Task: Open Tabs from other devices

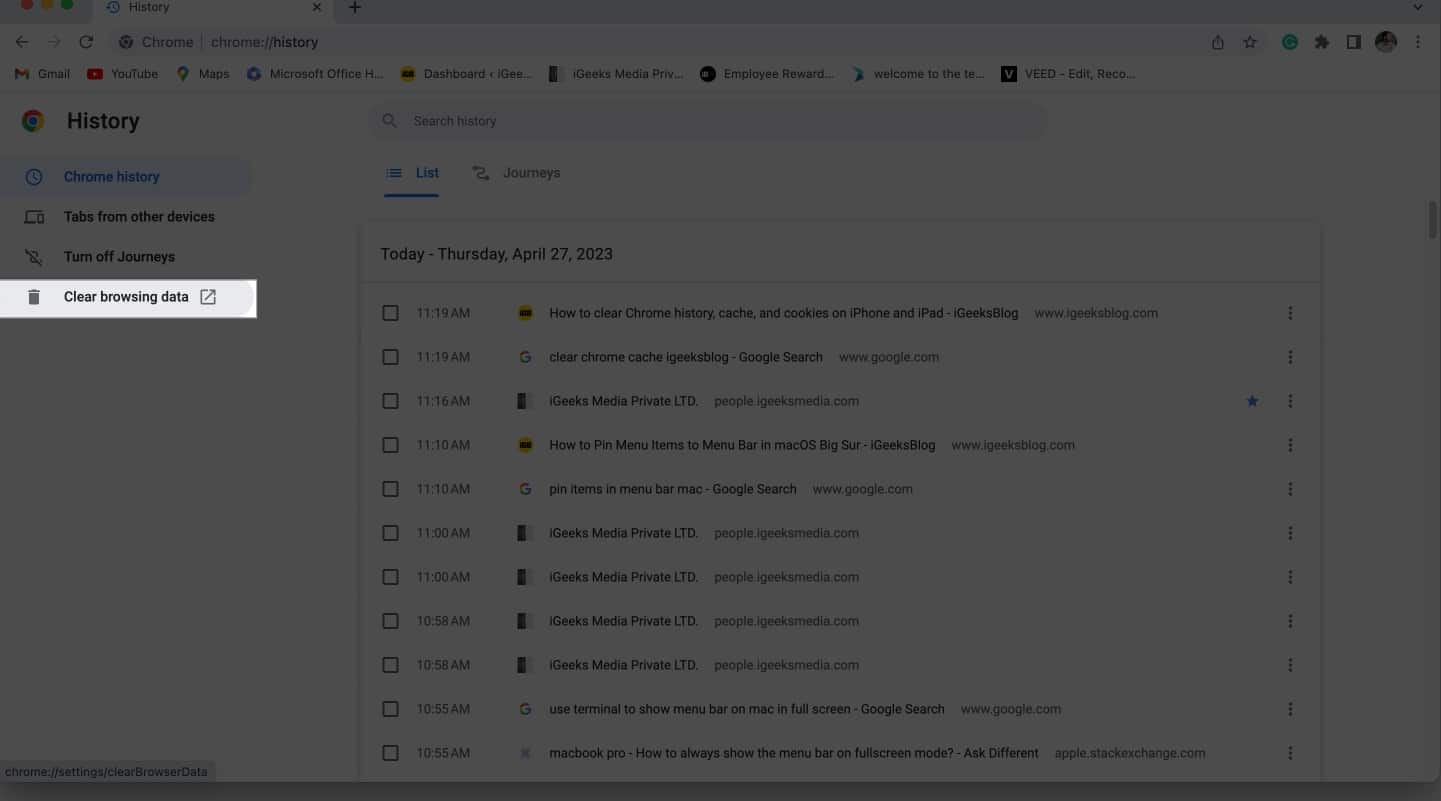Action: [126, 217]
